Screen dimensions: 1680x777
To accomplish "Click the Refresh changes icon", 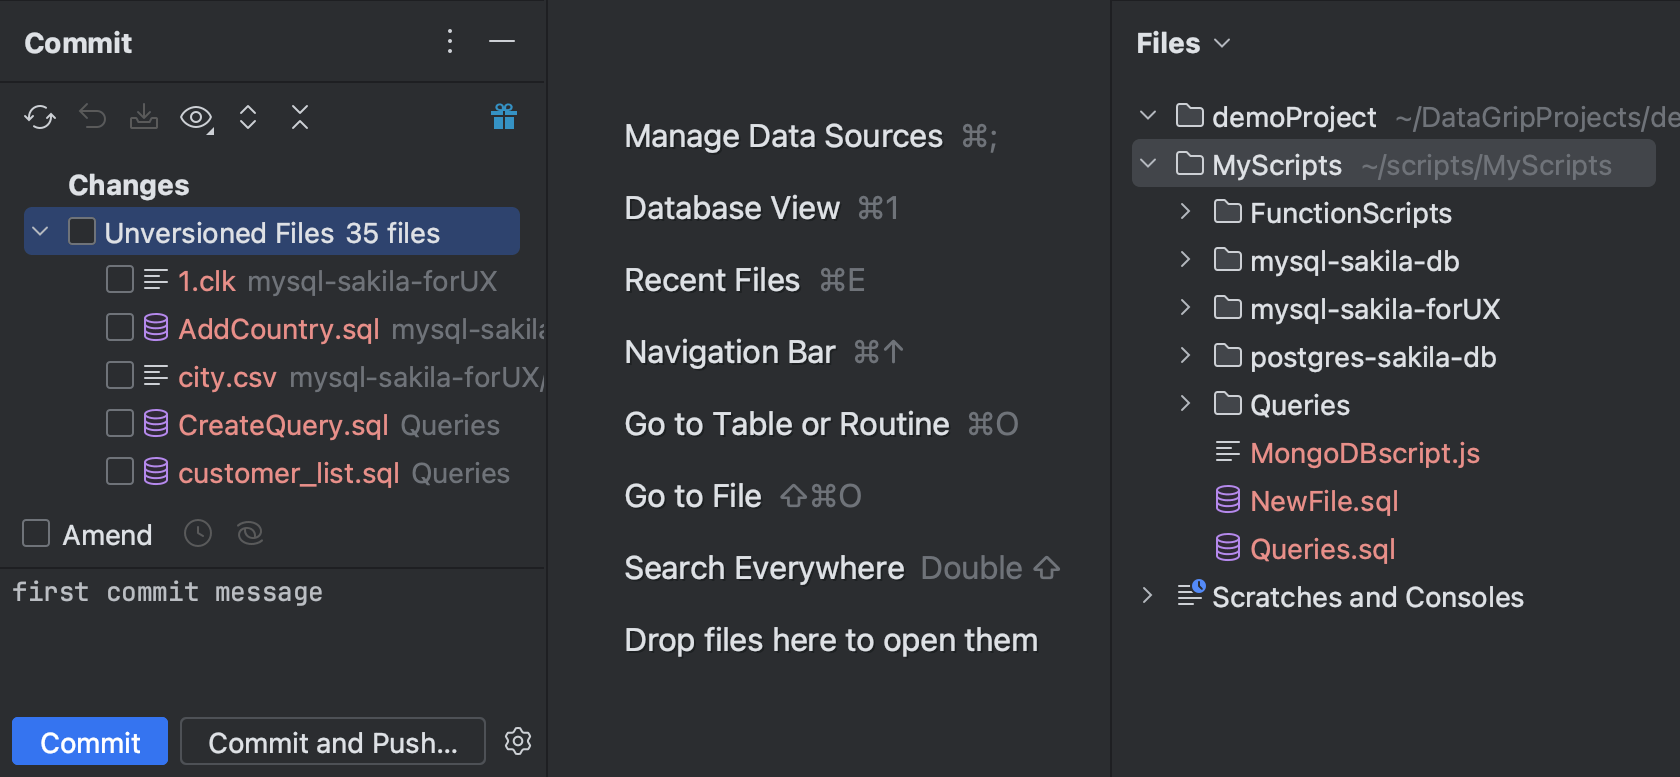I will coord(40,118).
